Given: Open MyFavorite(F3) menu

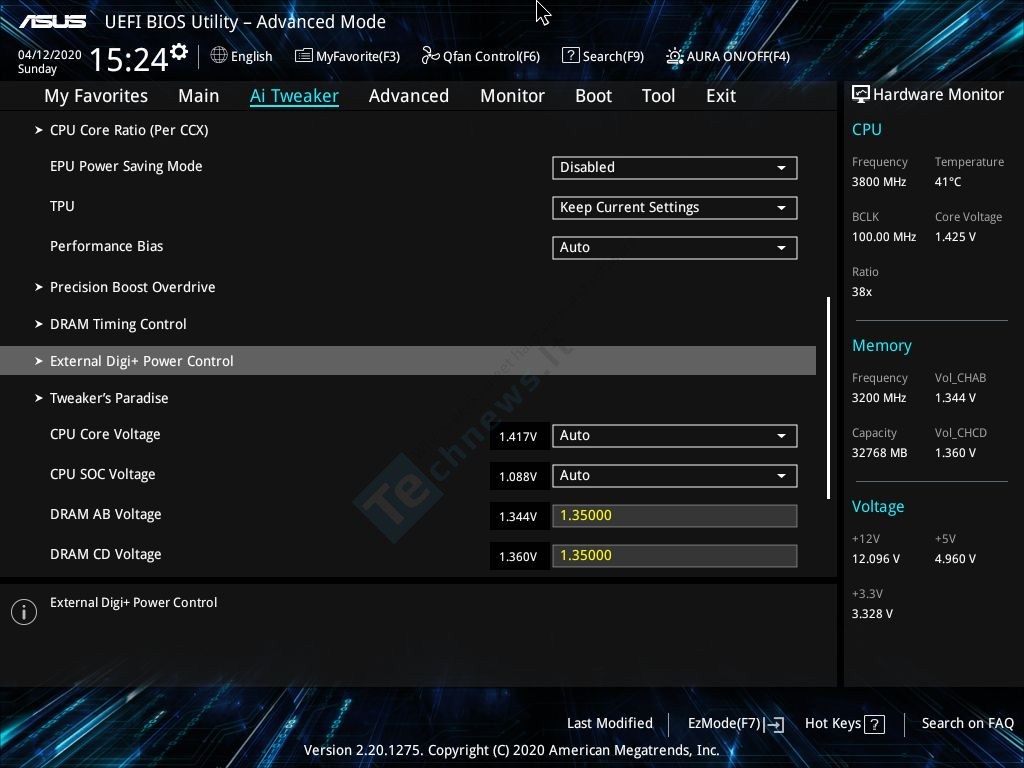Looking at the screenshot, I should click(347, 56).
